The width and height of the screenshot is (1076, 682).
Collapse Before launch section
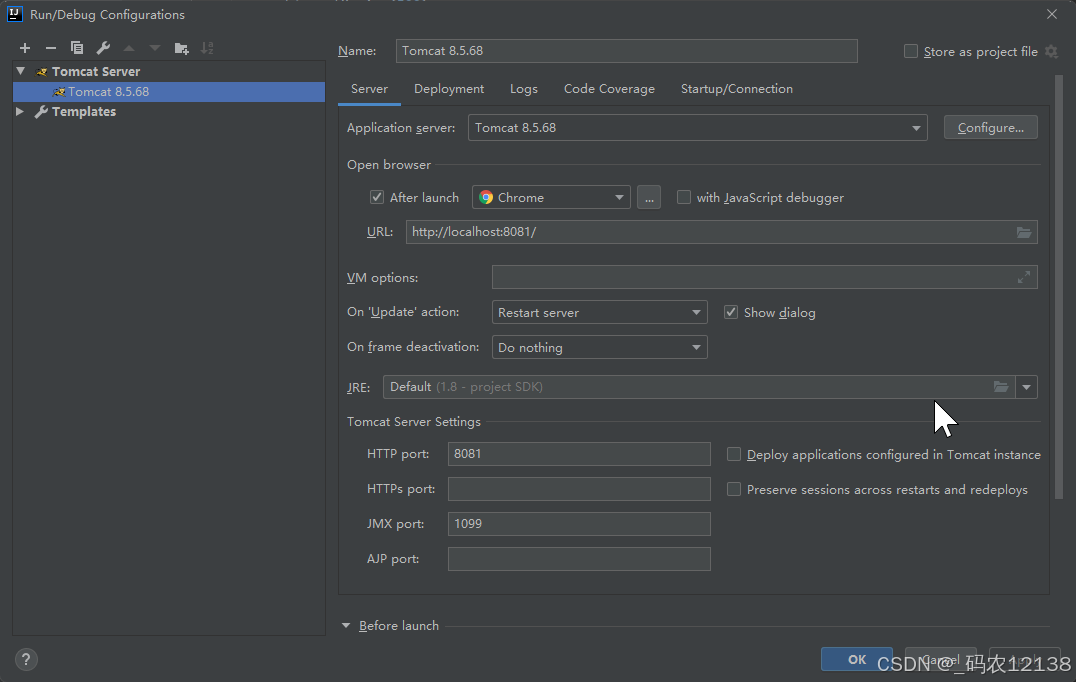click(346, 626)
